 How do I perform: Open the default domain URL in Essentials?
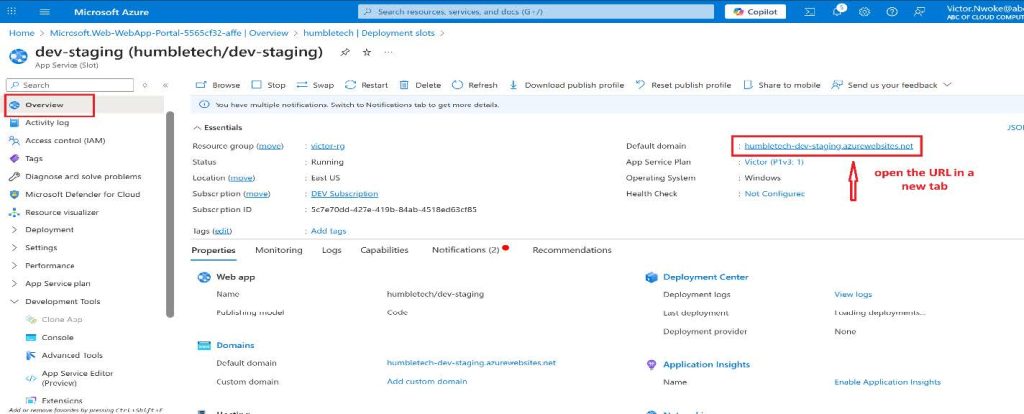[829, 146]
